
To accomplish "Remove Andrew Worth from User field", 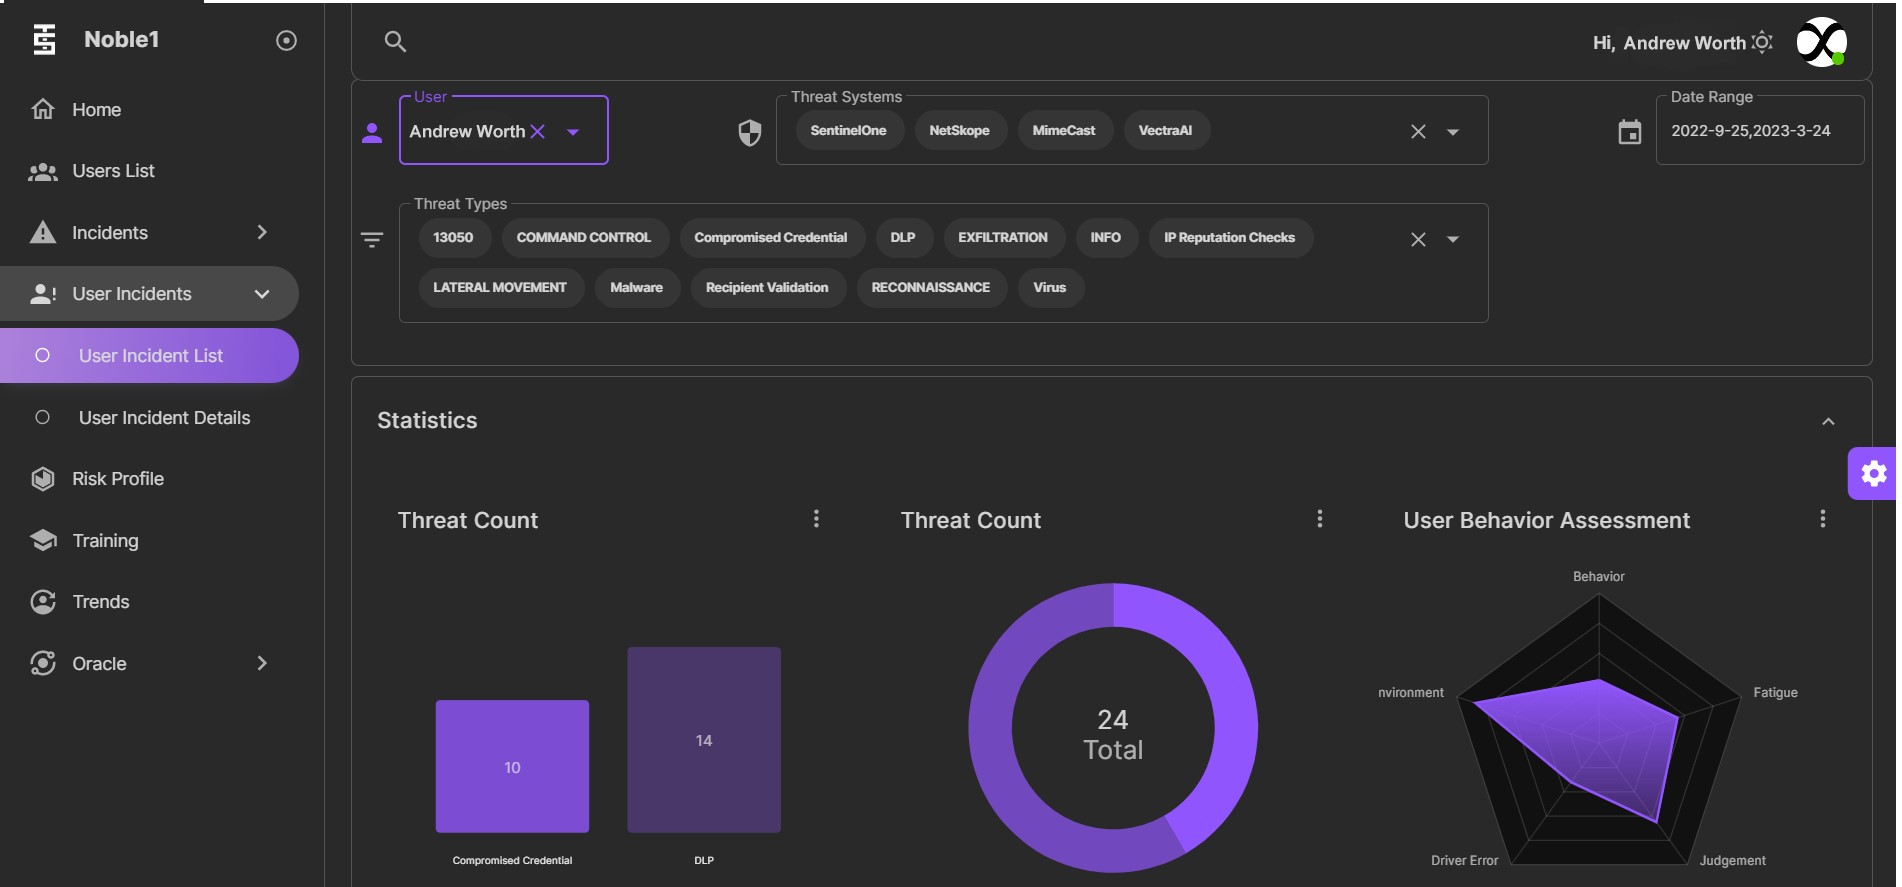I will pos(538,131).
